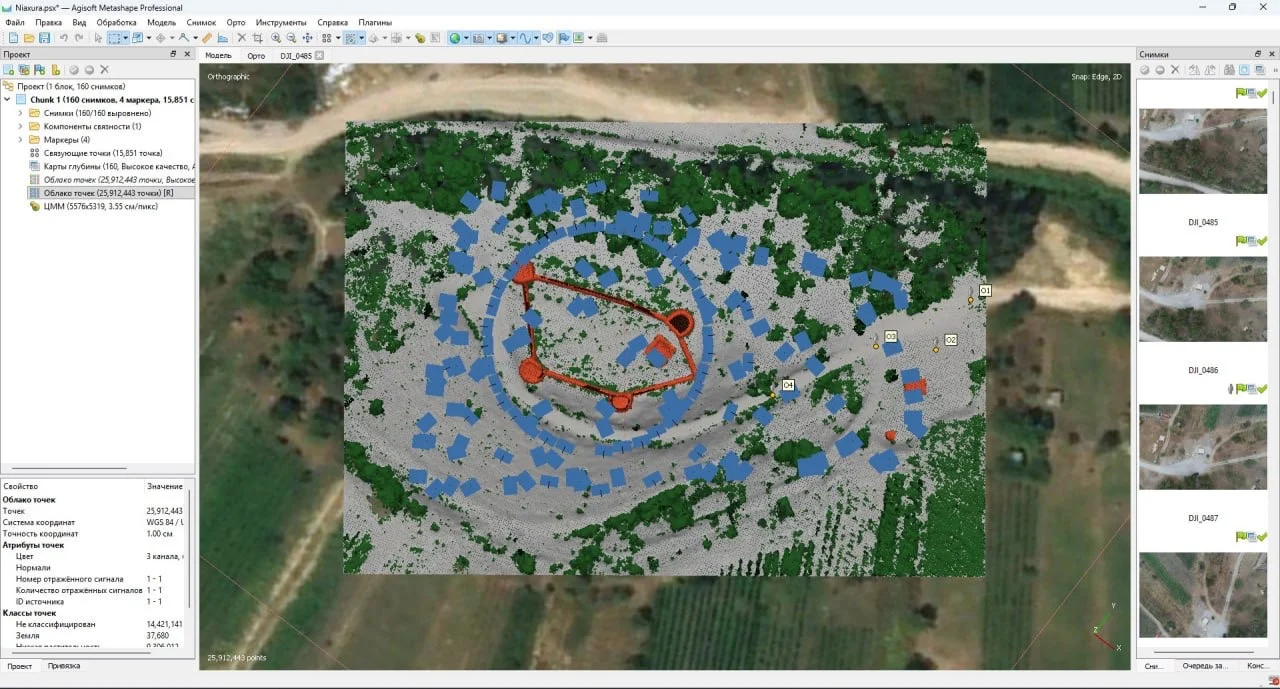
Task: Click the Undo arrow in toolbar
Action: [64, 38]
